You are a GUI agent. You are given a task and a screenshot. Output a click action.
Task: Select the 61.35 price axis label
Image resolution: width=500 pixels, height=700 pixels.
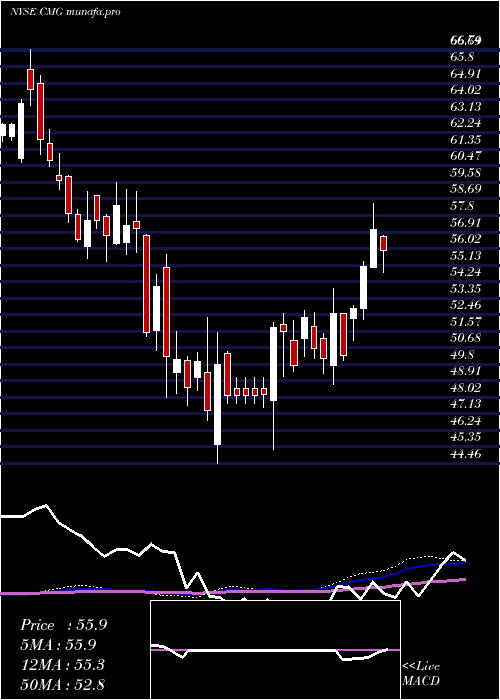tap(466, 140)
